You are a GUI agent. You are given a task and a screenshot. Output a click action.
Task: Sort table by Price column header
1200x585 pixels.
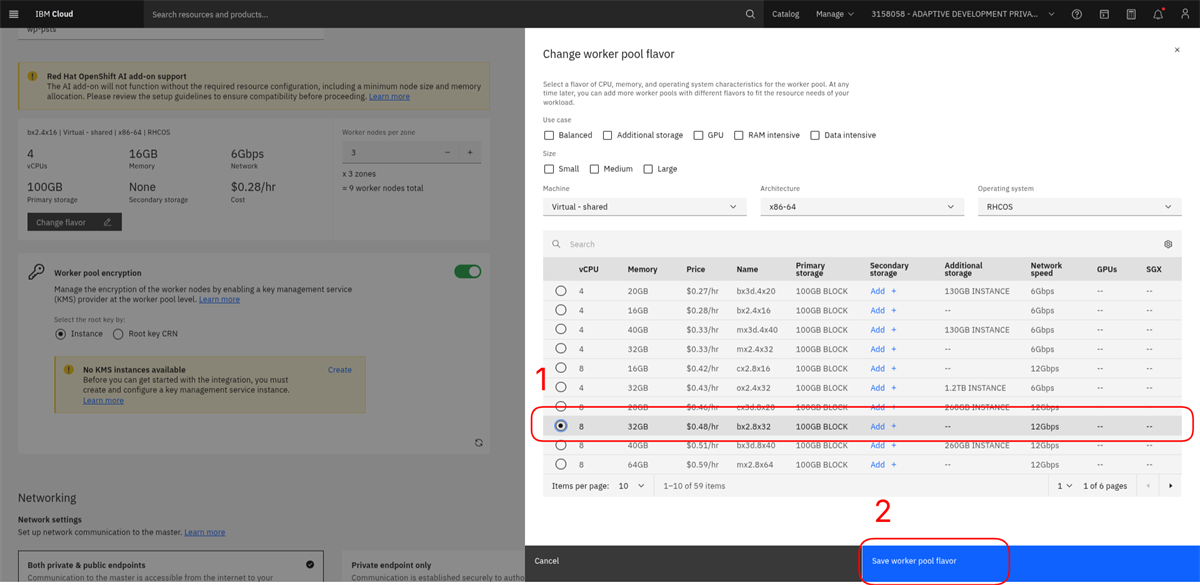pyautogui.click(x=696, y=270)
